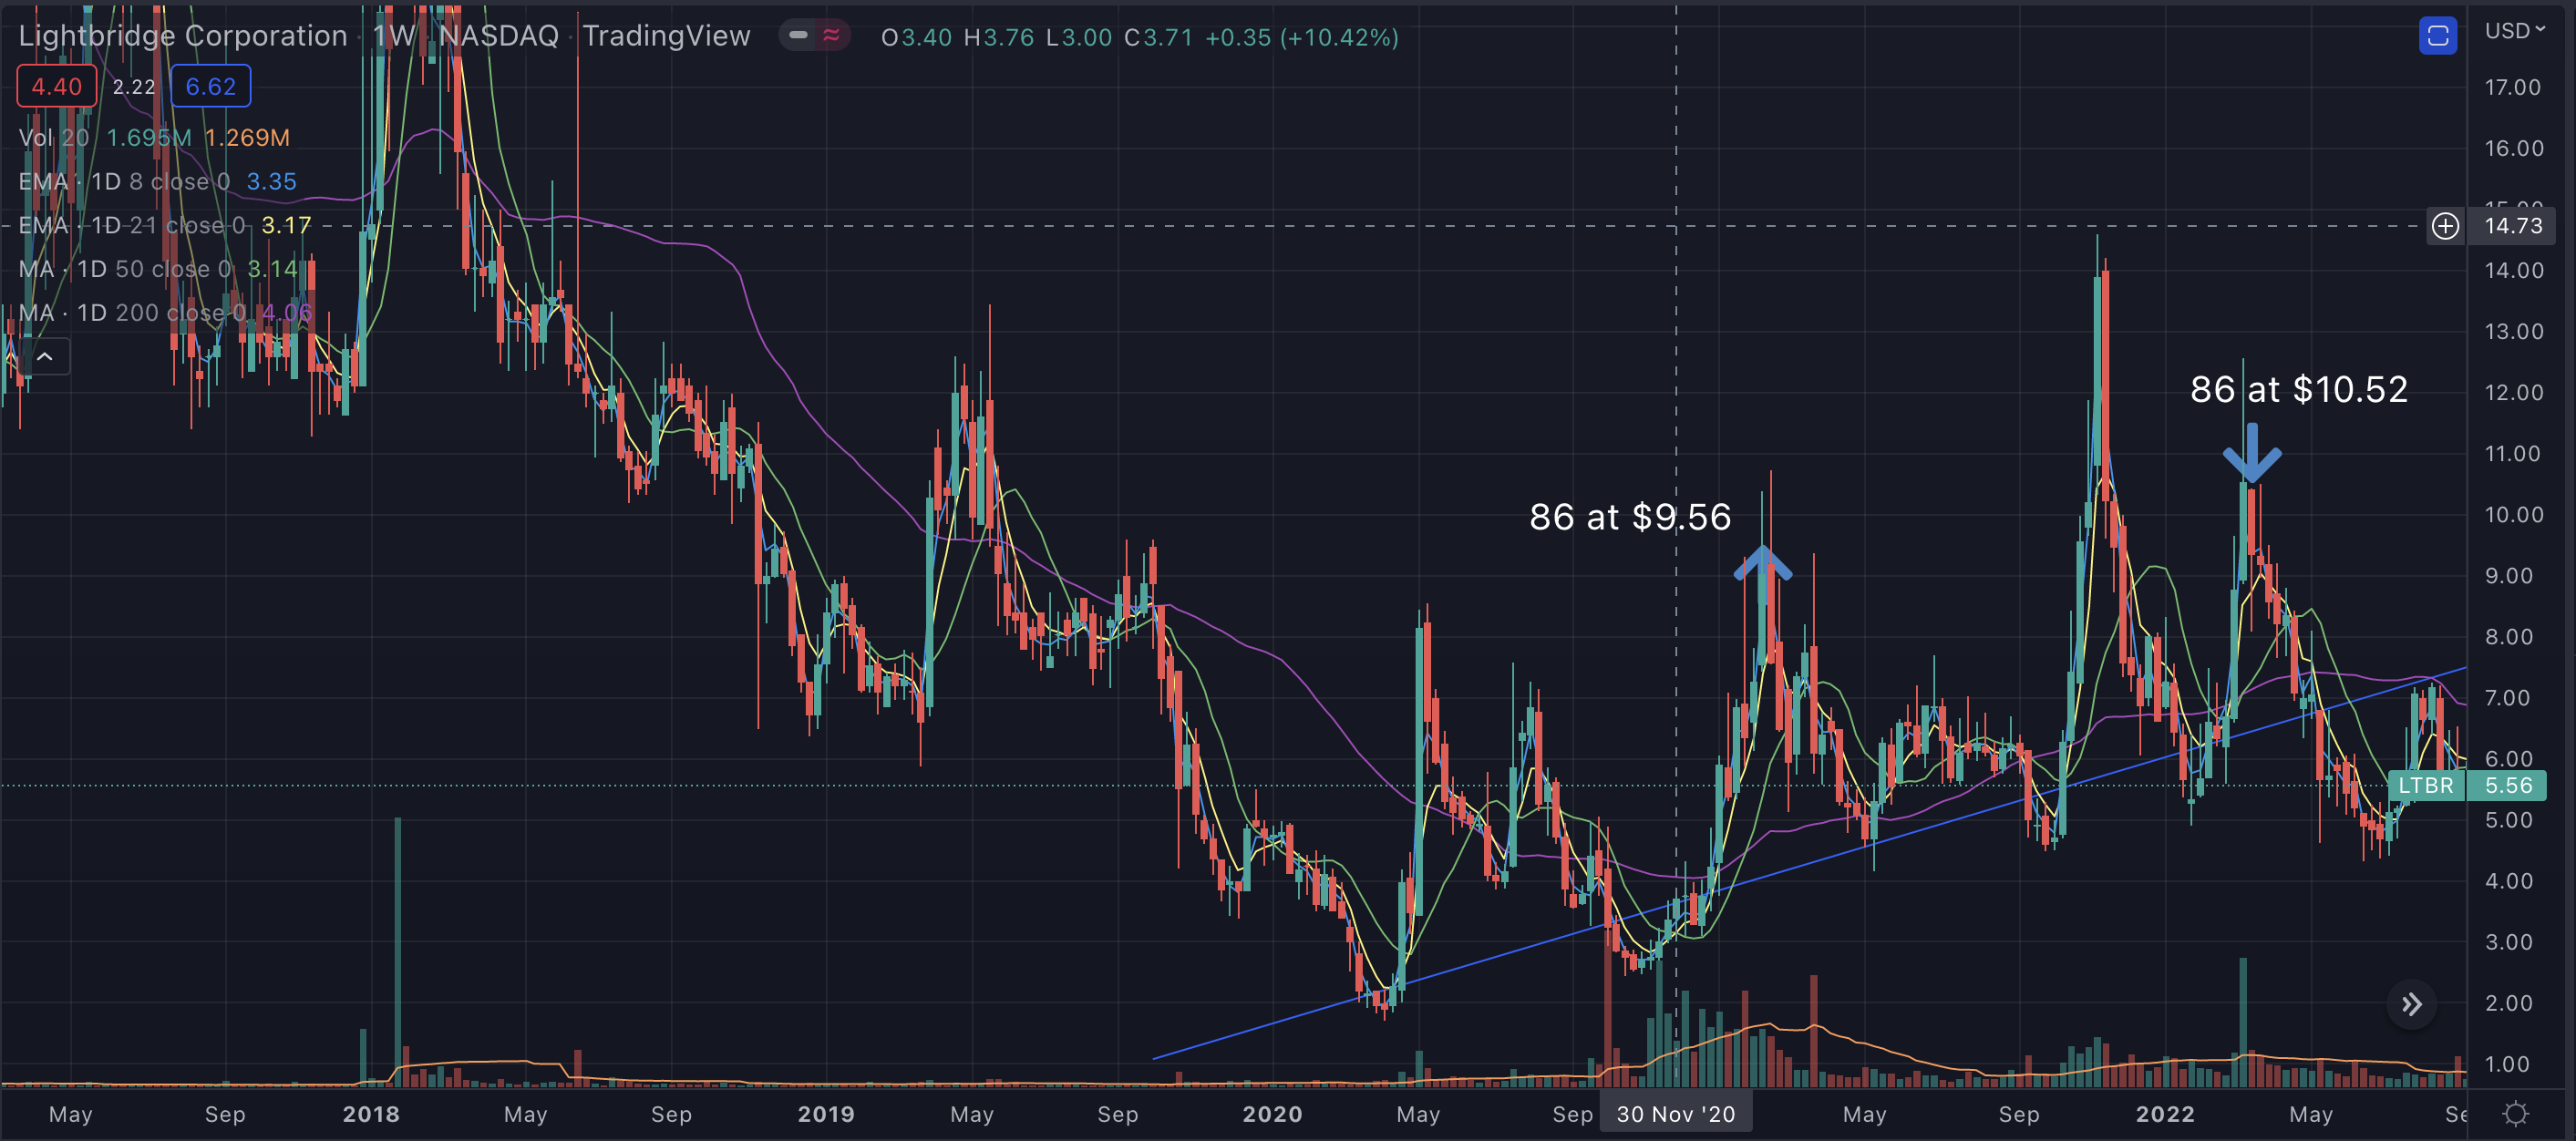Click the LTBR 5.56 price label
2576x1141 pixels.
2466,786
